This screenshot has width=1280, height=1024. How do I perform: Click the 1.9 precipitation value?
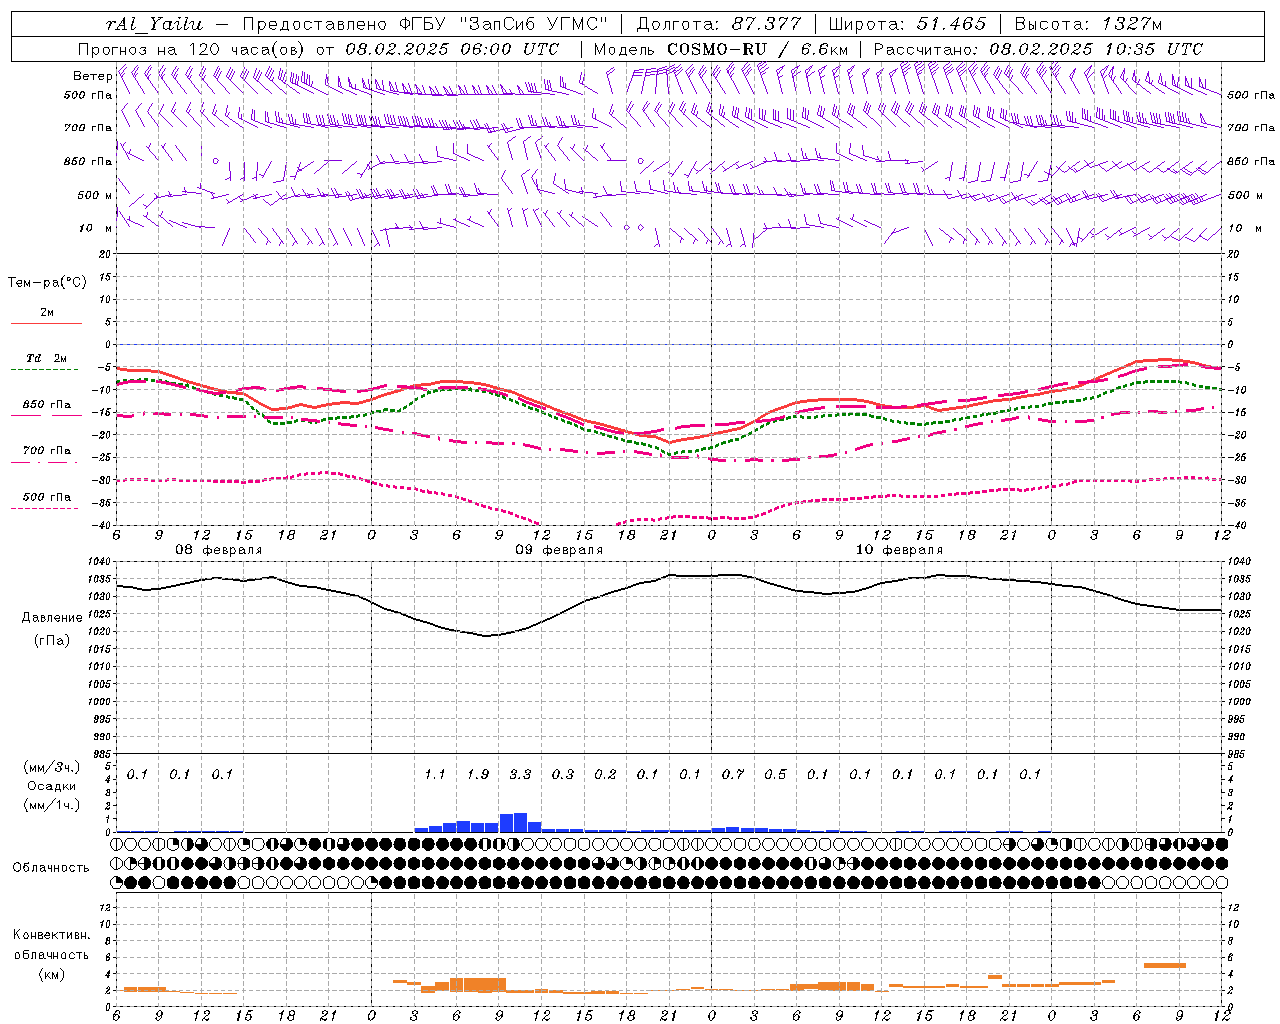[x=478, y=774]
